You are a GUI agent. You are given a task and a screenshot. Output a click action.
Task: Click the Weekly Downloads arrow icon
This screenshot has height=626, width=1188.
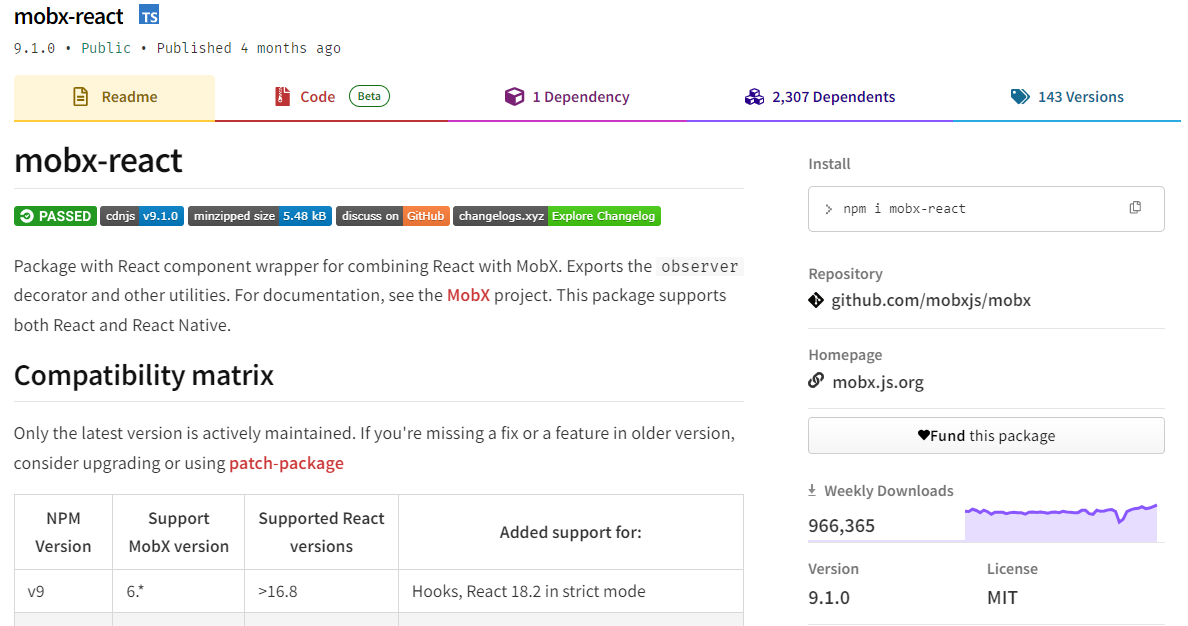pyautogui.click(x=812, y=490)
